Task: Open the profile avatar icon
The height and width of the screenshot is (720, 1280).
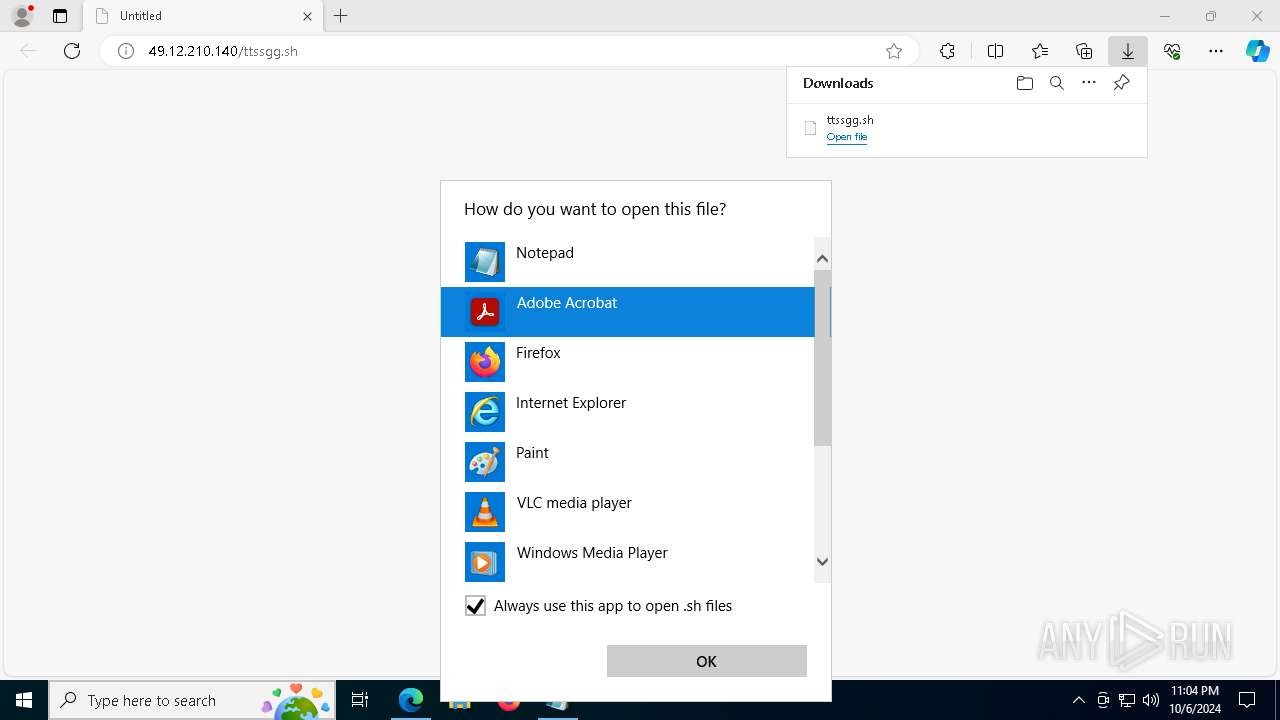Action: pyautogui.click(x=22, y=16)
